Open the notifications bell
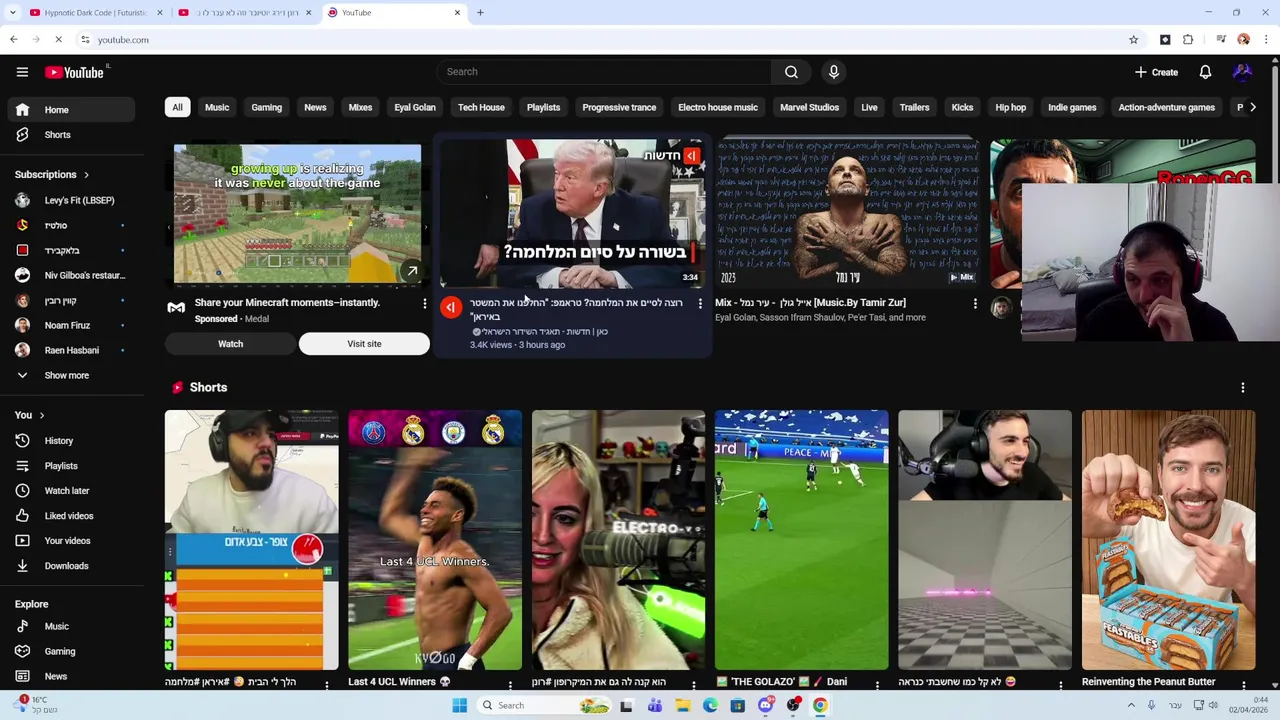The image size is (1280, 720). [1205, 72]
